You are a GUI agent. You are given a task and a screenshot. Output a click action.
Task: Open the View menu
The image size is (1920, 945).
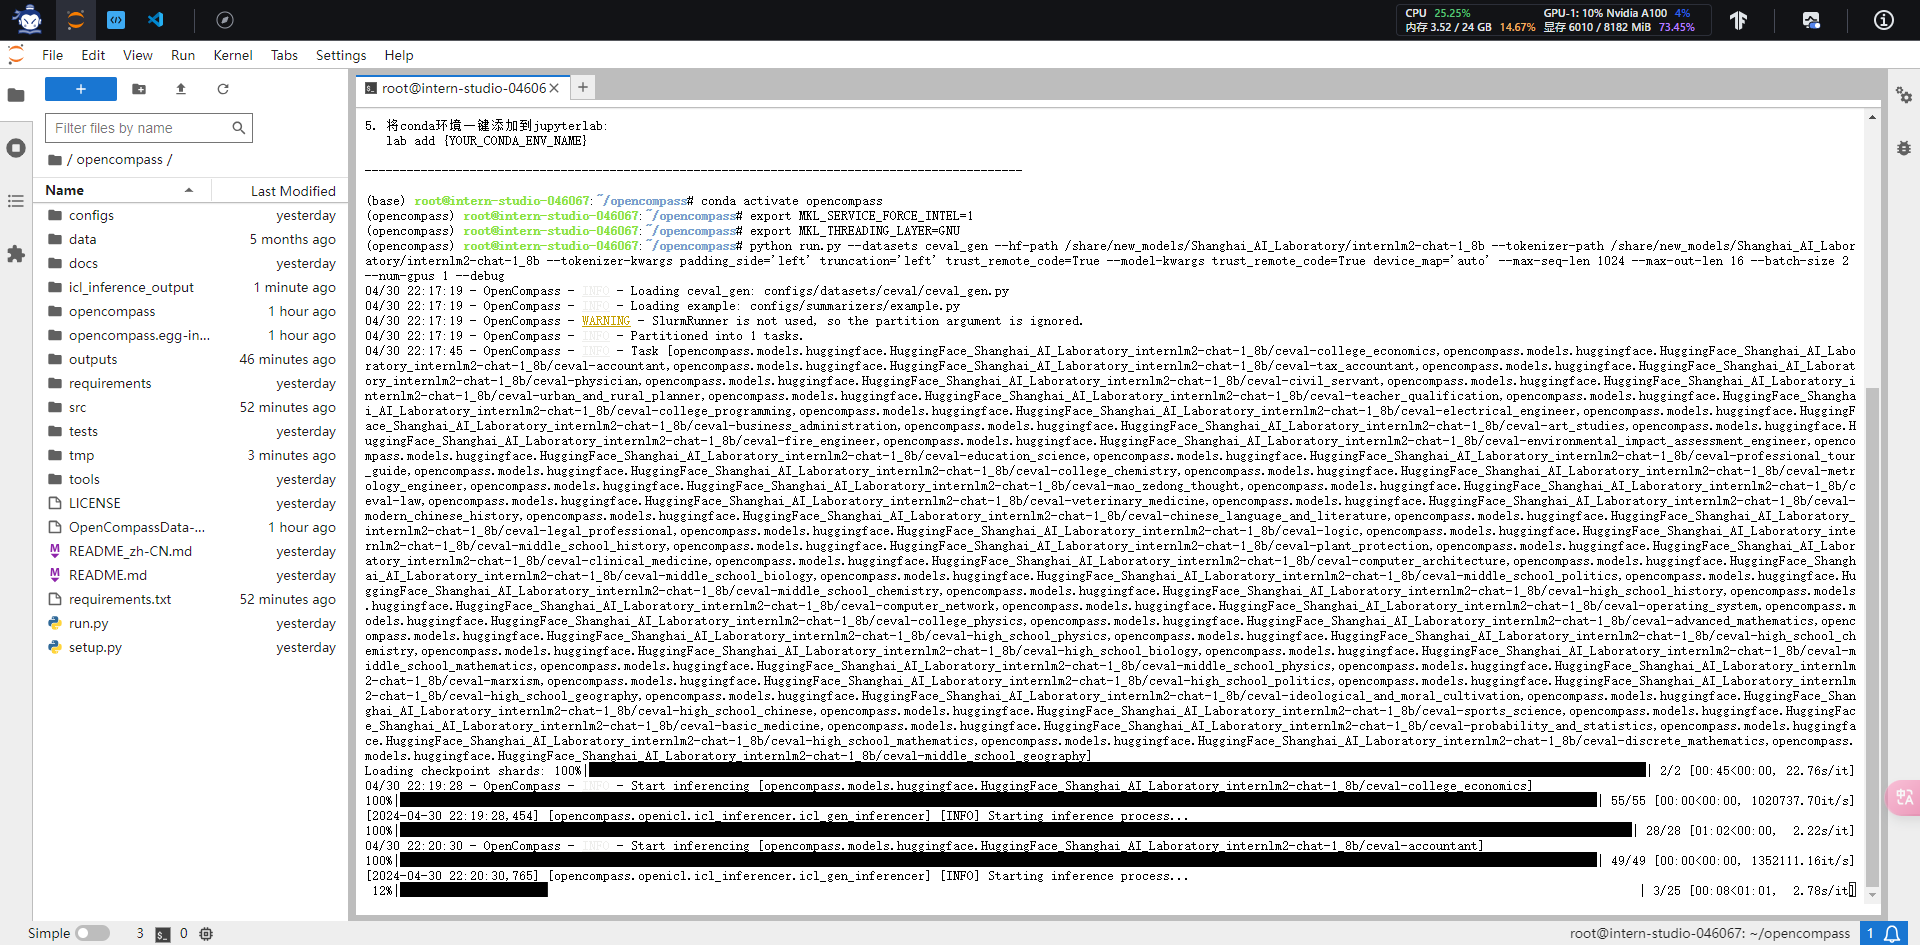coord(138,55)
